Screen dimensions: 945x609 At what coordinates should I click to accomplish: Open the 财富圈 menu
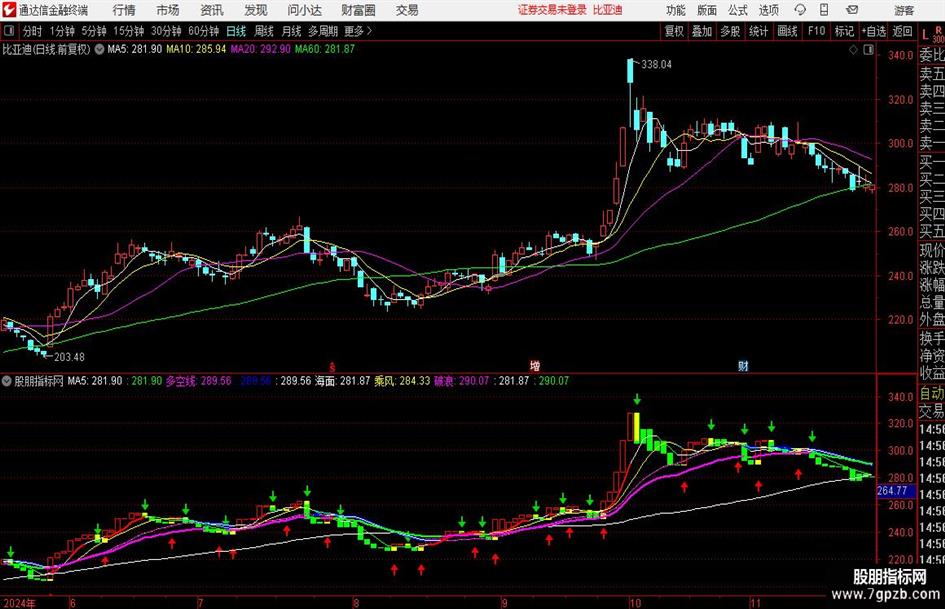click(x=358, y=10)
